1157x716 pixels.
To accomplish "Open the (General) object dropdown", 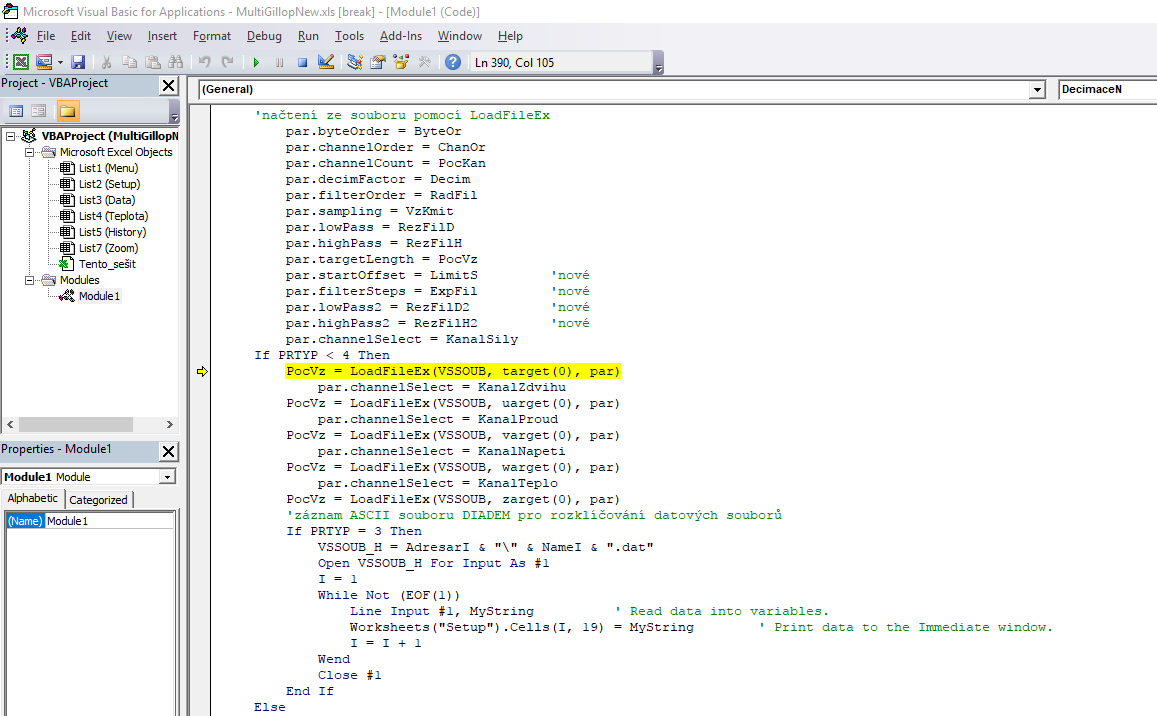I will coord(1036,90).
